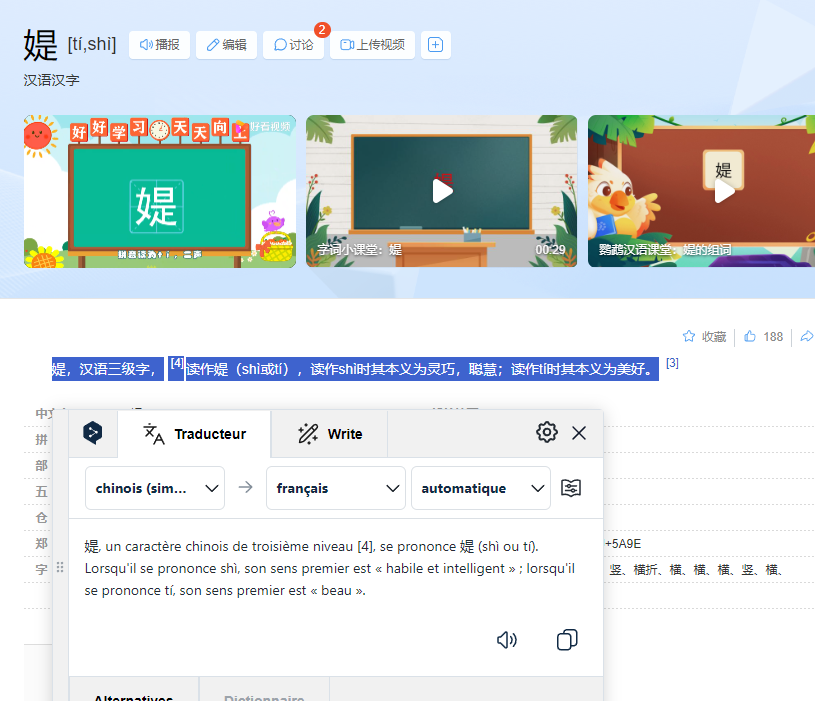Play the 字词小课堂 video
The height and width of the screenshot is (701, 815).
point(441,191)
